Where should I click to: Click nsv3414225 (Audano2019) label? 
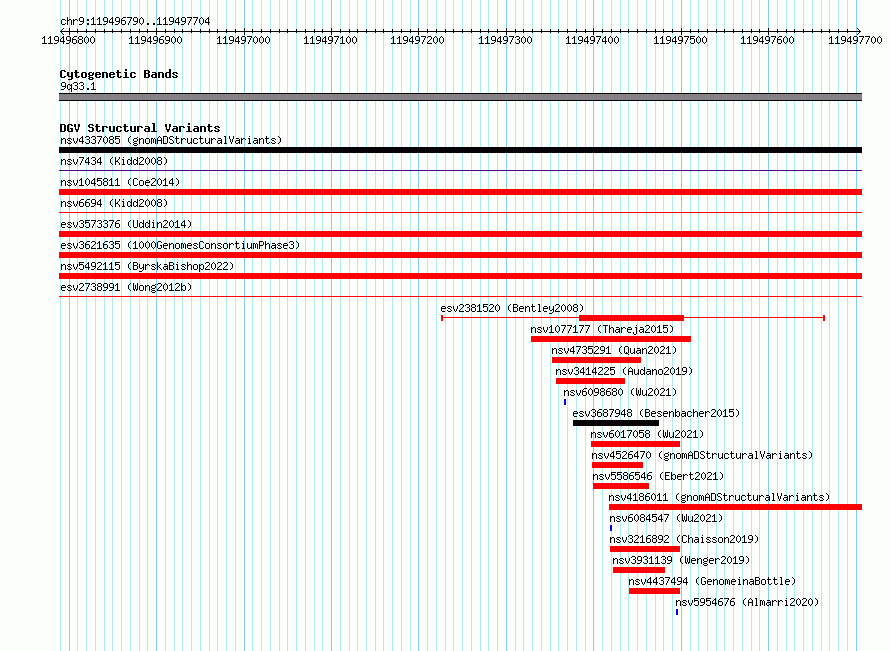[624, 371]
